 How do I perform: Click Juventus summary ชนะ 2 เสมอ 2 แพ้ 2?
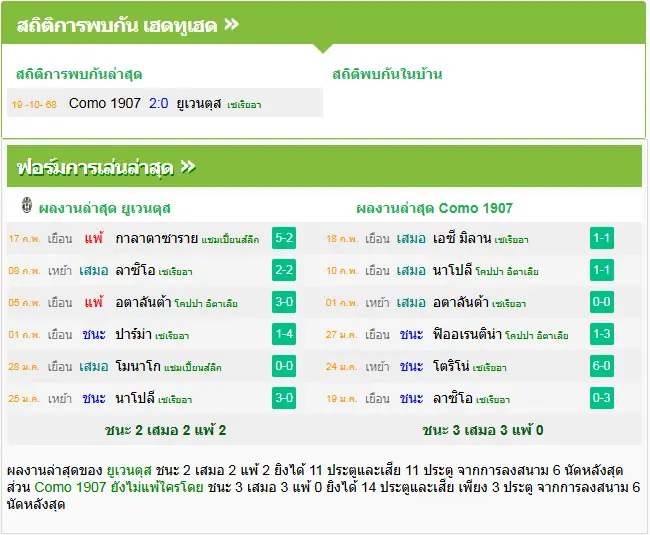click(x=165, y=430)
